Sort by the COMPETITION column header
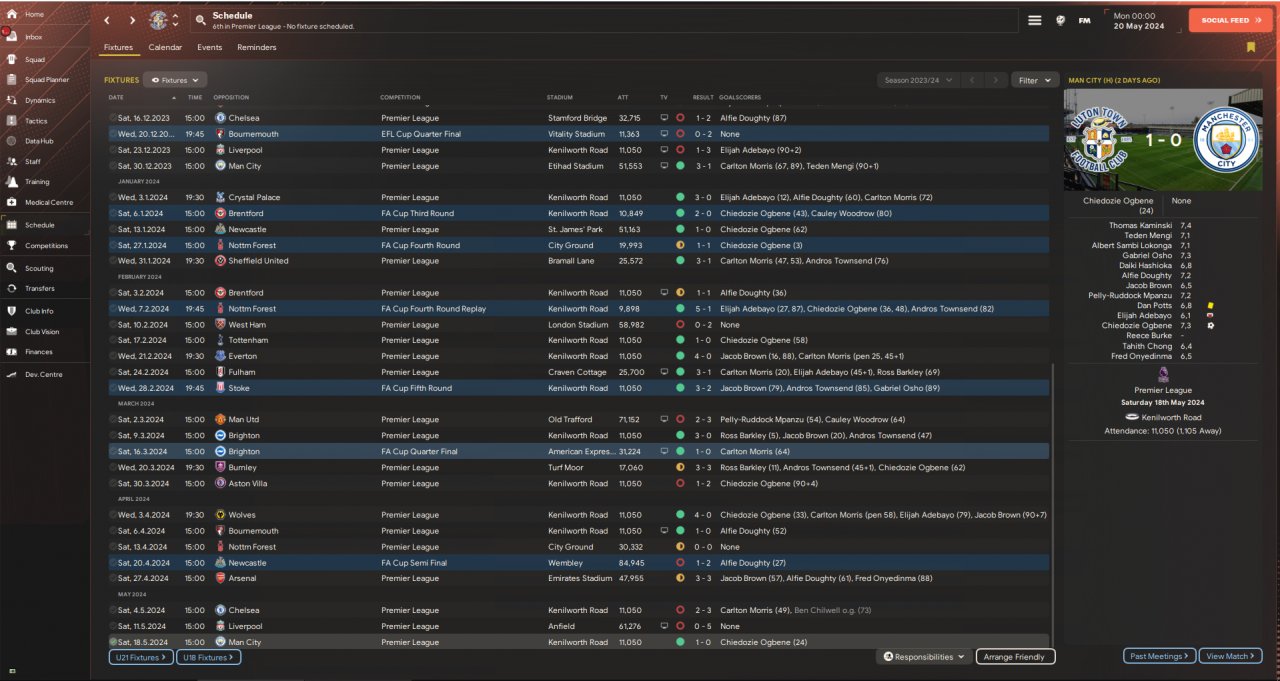The width and height of the screenshot is (1280, 681). pos(400,98)
